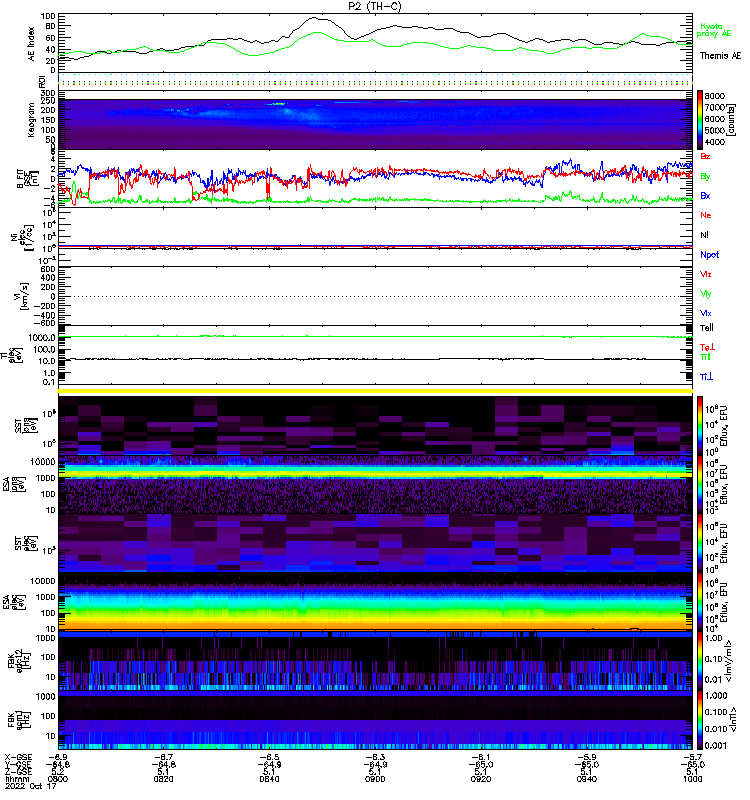Image resolution: width=750 pixels, height=800 pixels.
Task: Click the FBK scm1 spectrogram panel
Action: point(376,720)
